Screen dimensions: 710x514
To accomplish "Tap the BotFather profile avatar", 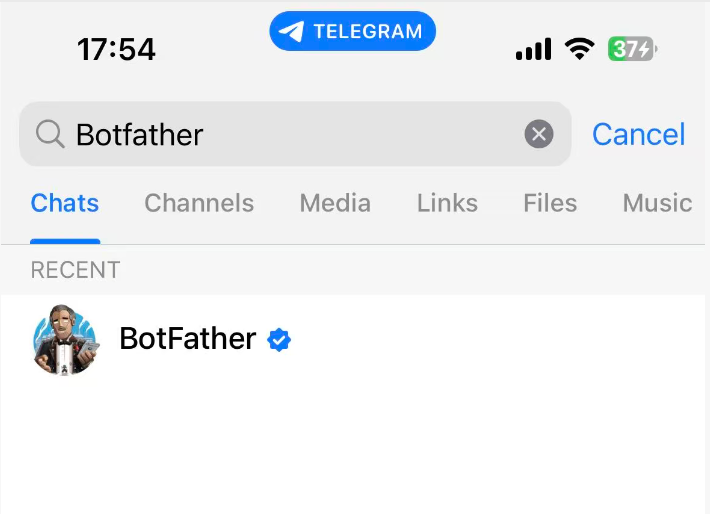I will pyautogui.click(x=65, y=340).
